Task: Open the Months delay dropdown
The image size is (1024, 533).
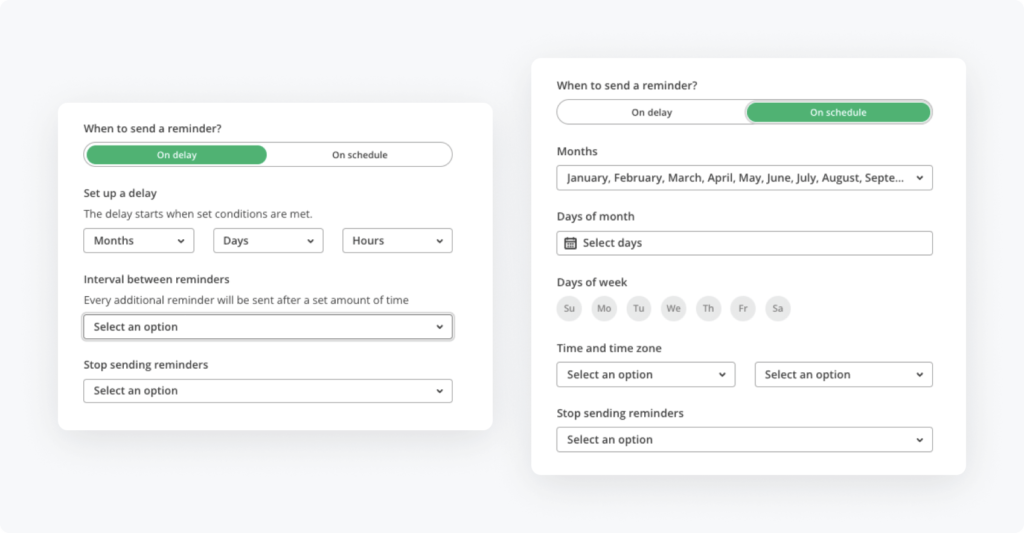Action: click(x=139, y=241)
